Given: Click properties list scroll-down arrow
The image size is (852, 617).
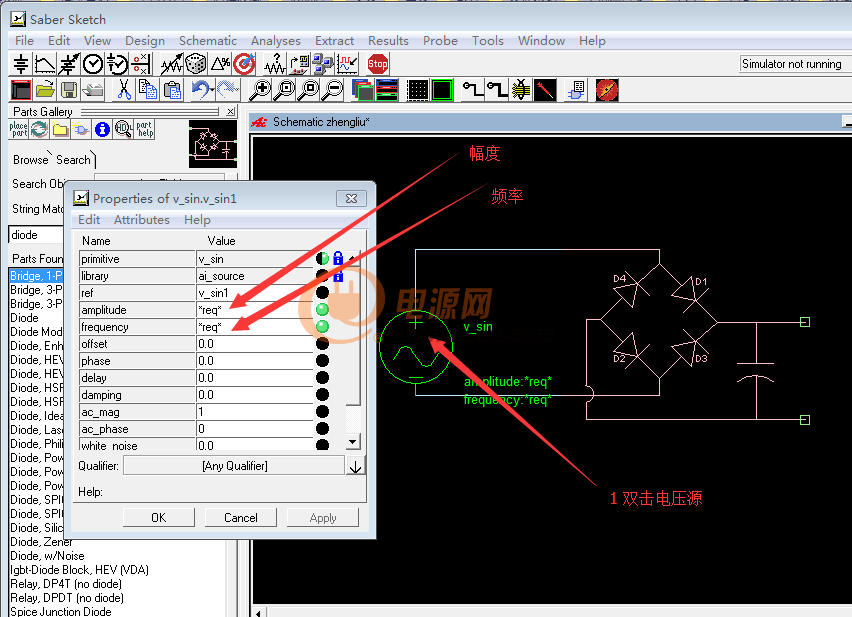Looking at the screenshot, I should pyautogui.click(x=353, y=442).
